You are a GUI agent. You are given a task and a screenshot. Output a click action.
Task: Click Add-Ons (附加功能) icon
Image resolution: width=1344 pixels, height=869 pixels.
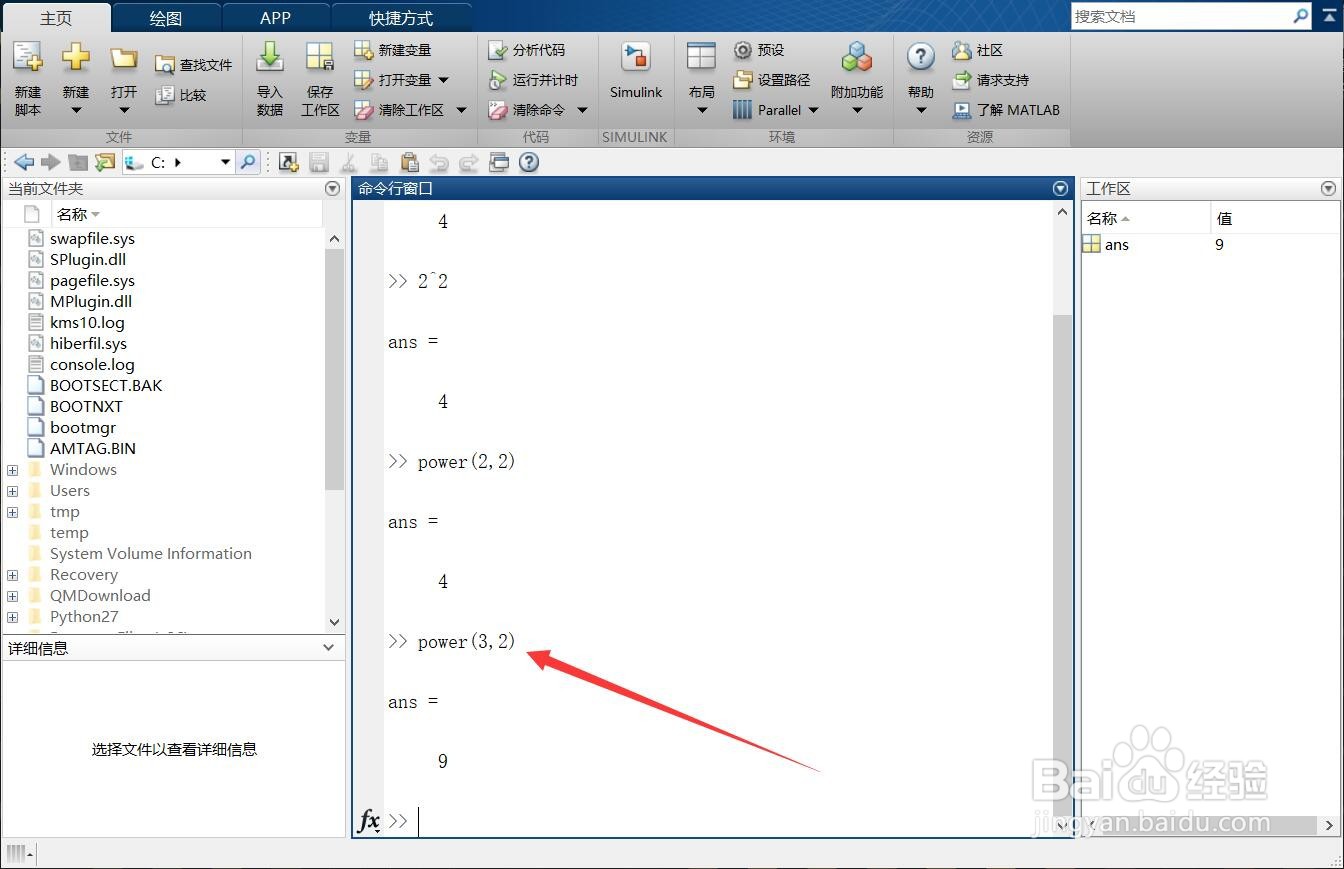[857, 58]
